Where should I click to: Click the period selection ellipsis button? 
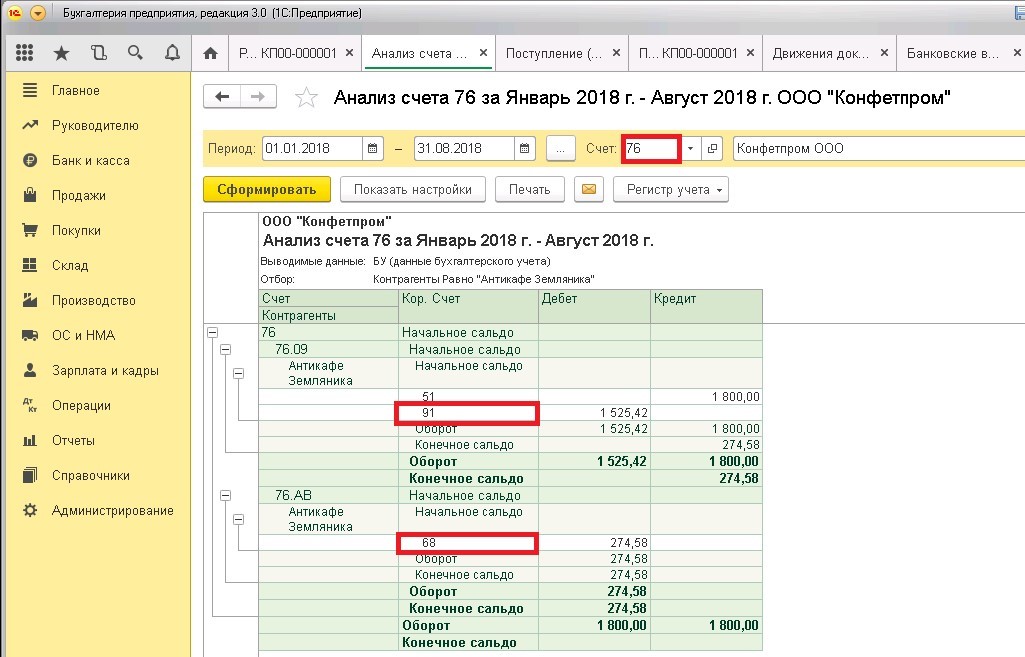click(x=560, y=148)
